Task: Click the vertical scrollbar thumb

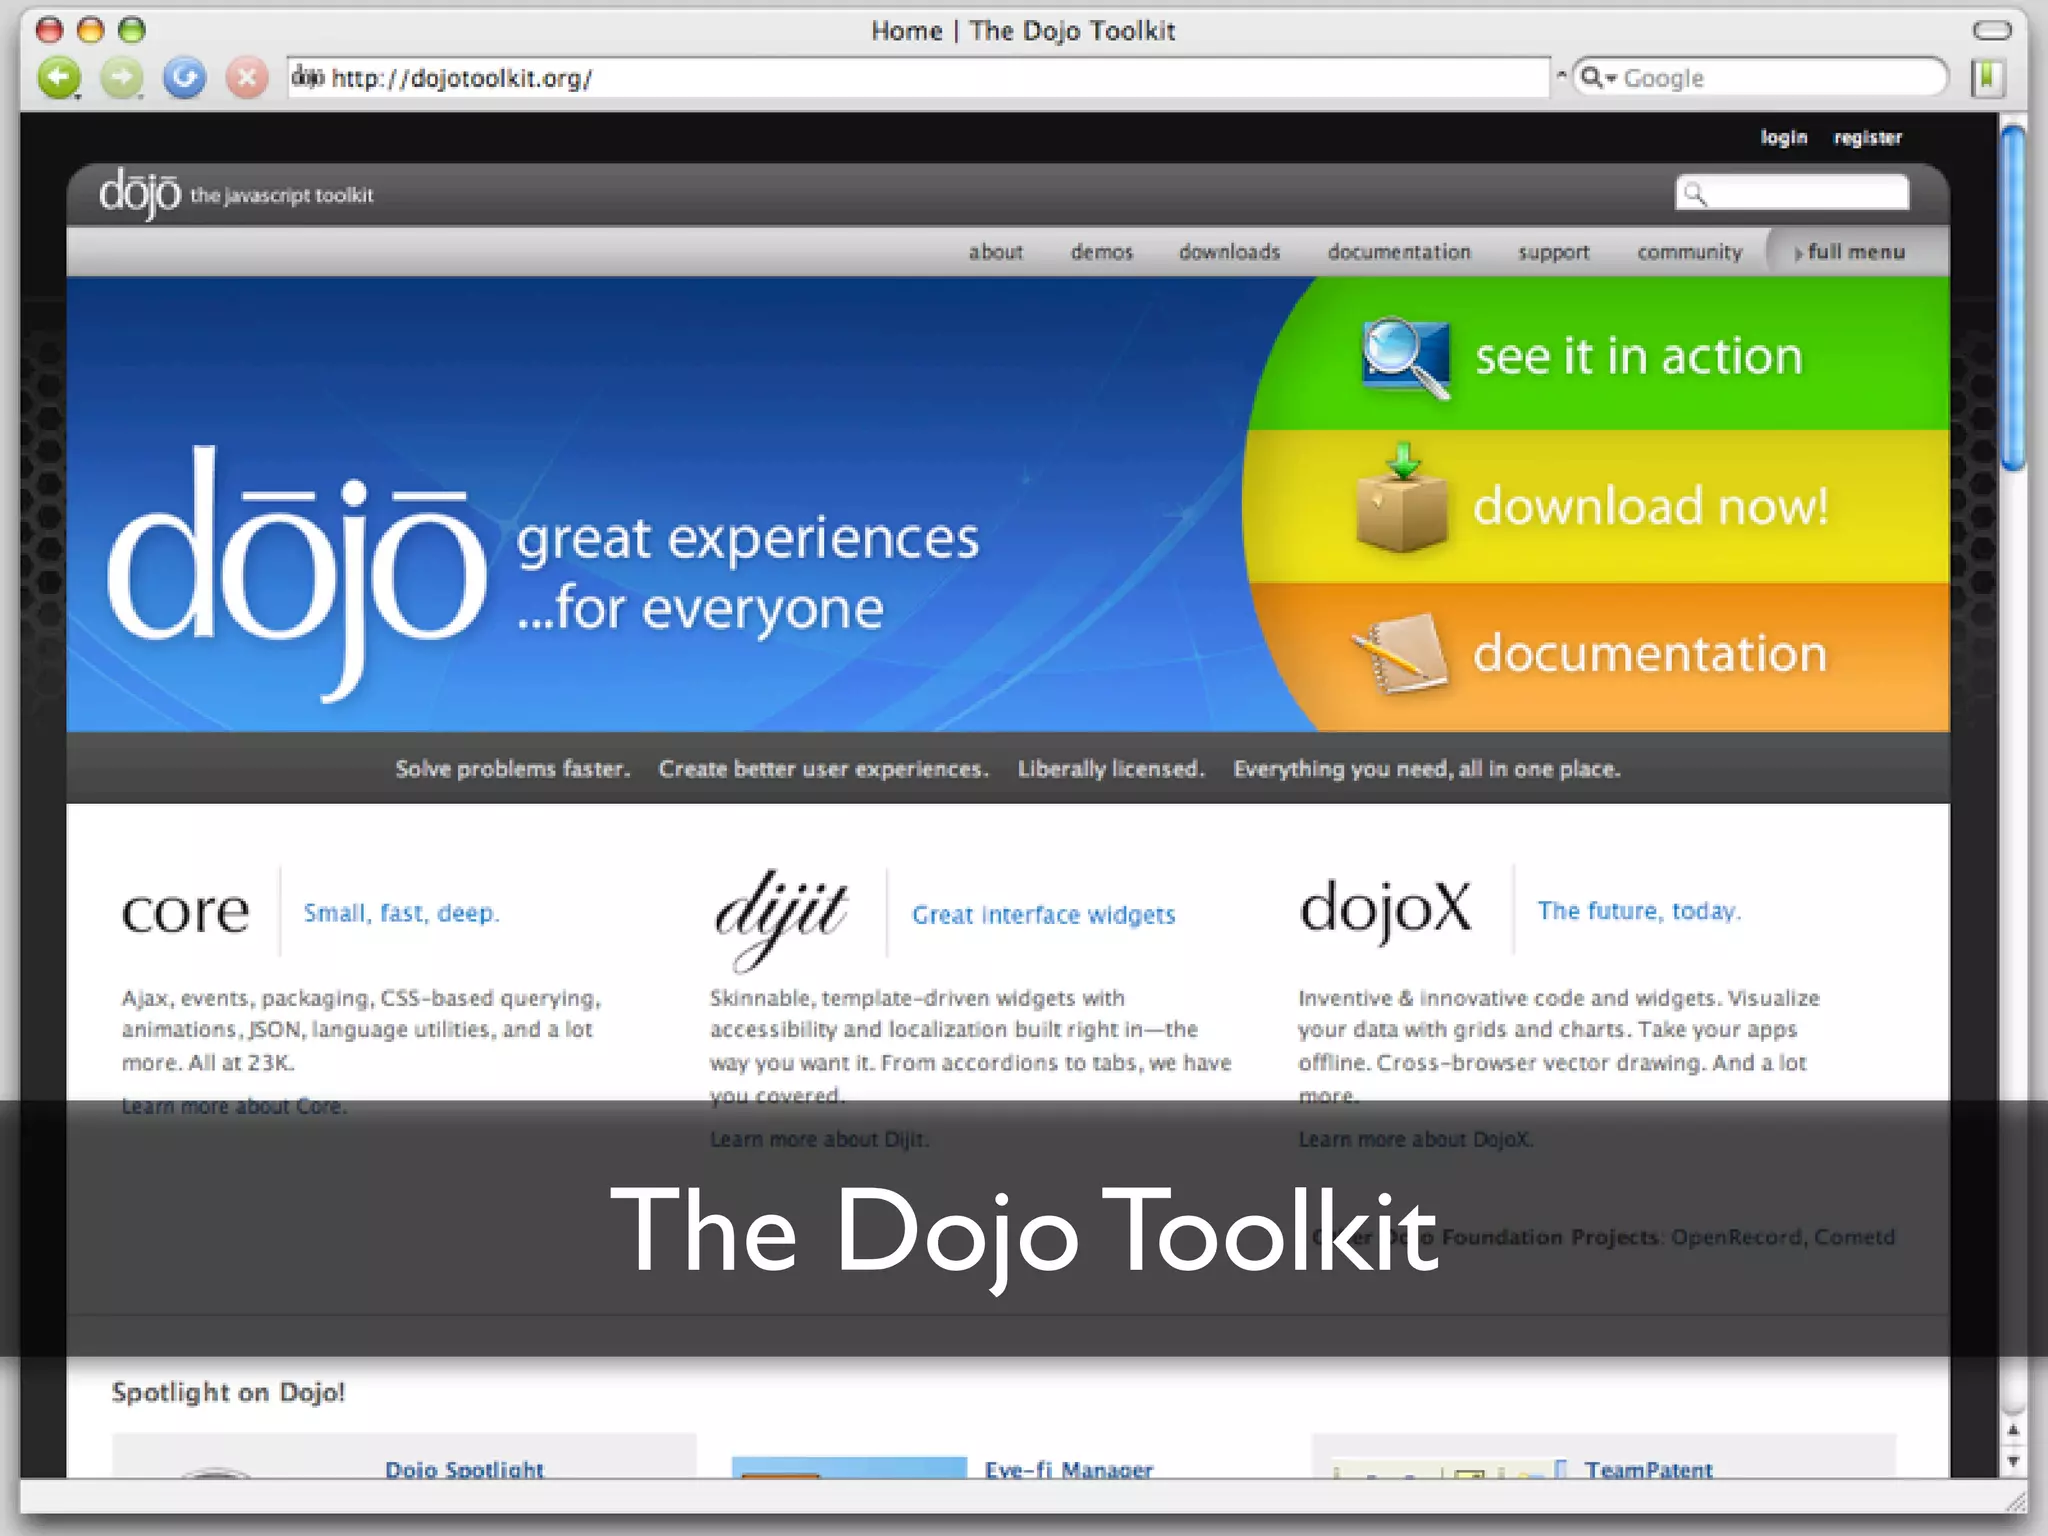Action: coord(2014,297)
